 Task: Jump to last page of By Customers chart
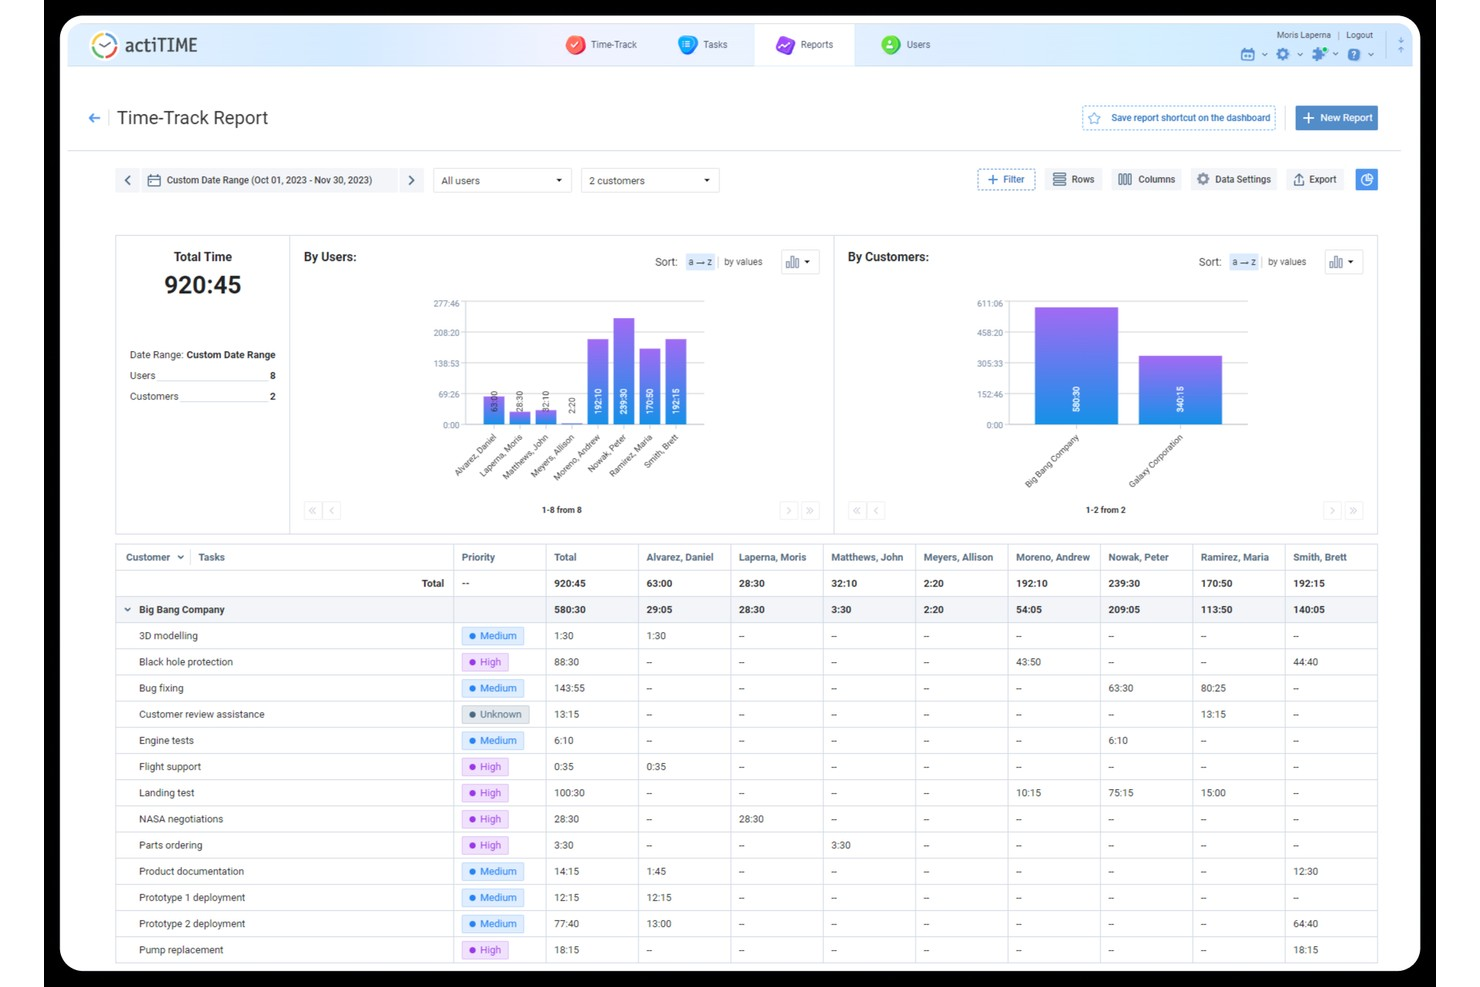(1353, 510)
